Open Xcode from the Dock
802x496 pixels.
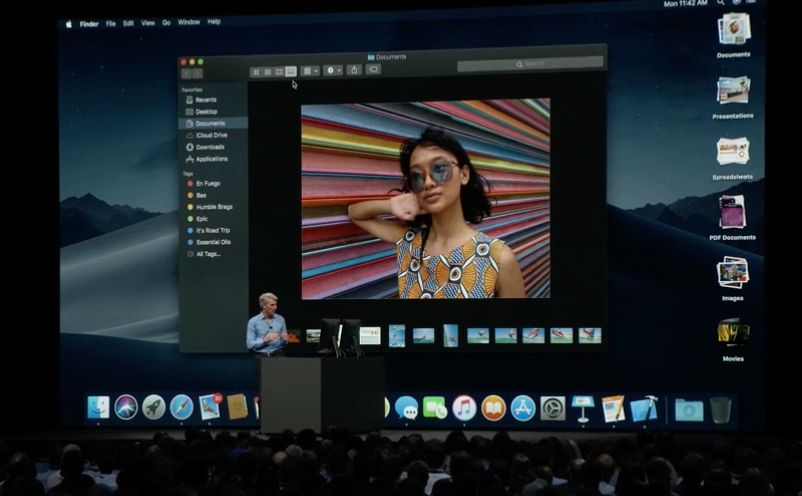644,409
